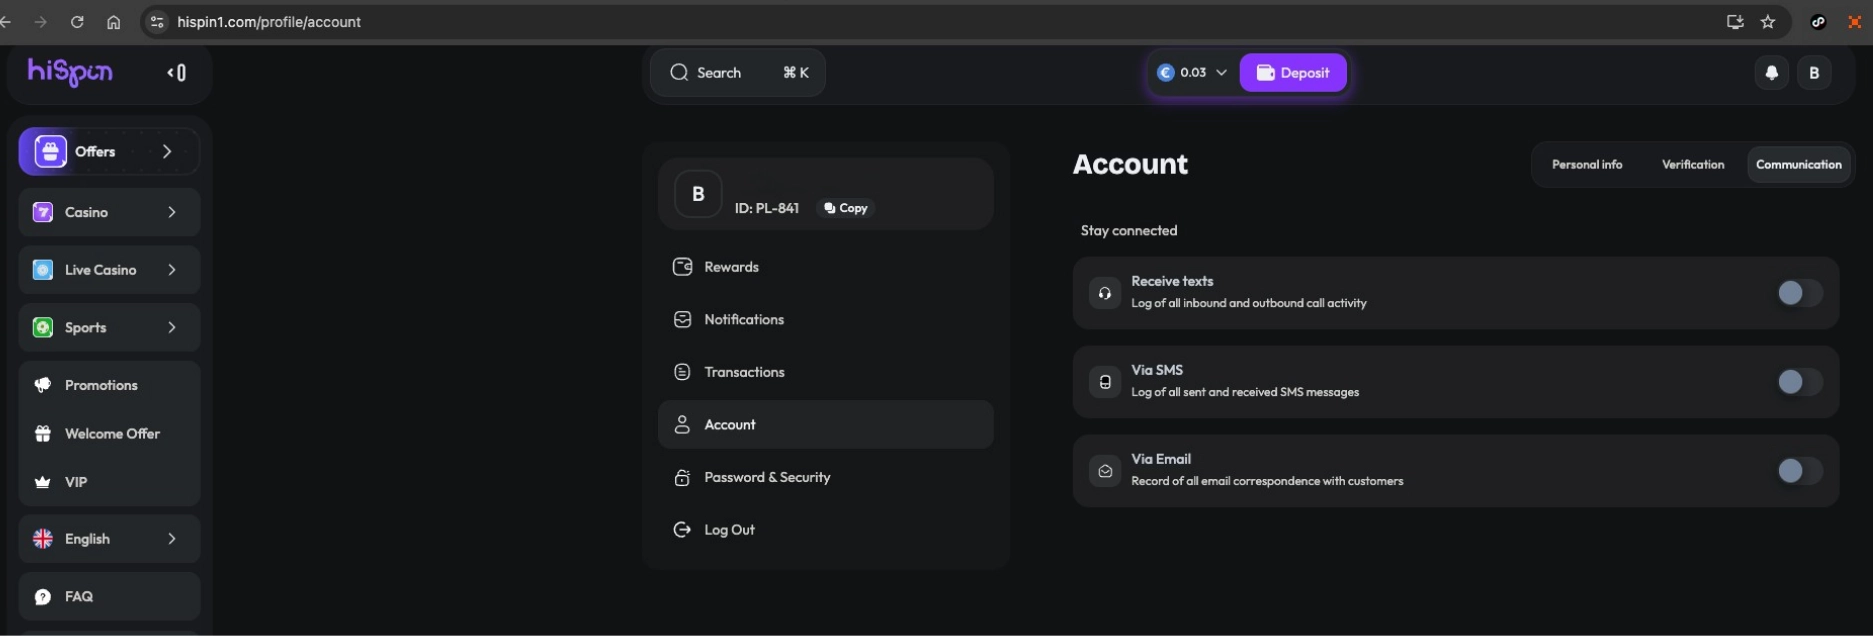Expand the Live Casino menu chevron

pyautogui.click(x=172, y=270)
